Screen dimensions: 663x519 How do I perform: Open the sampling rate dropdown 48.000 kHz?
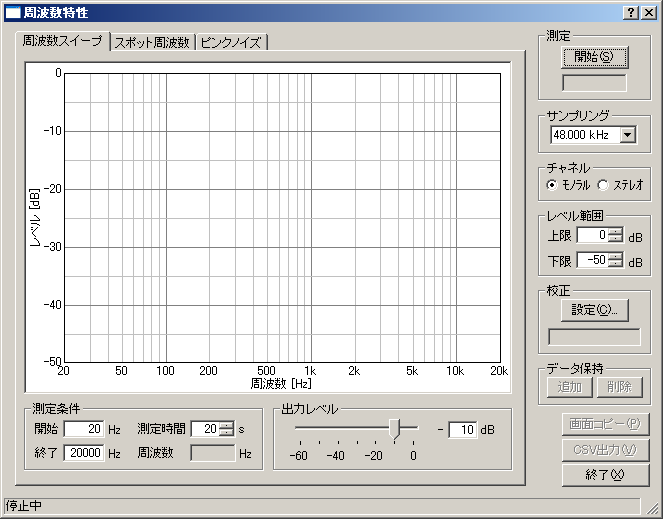click(x=627, y=135)
